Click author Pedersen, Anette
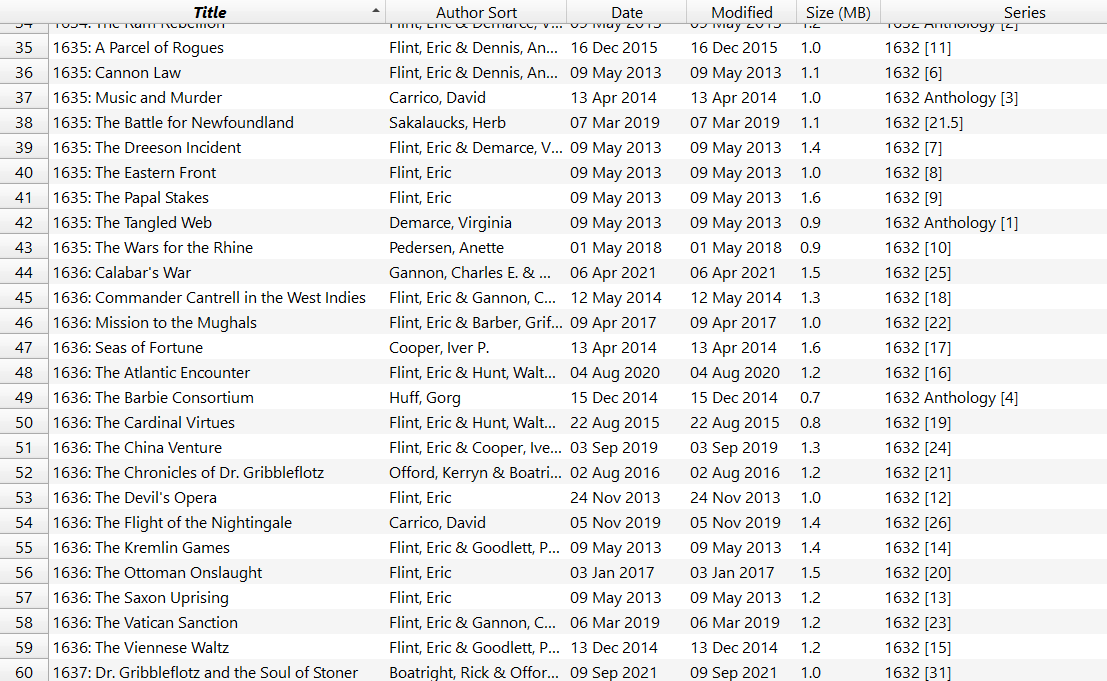The image size is (1107, 681). click(x=447, y=248)
